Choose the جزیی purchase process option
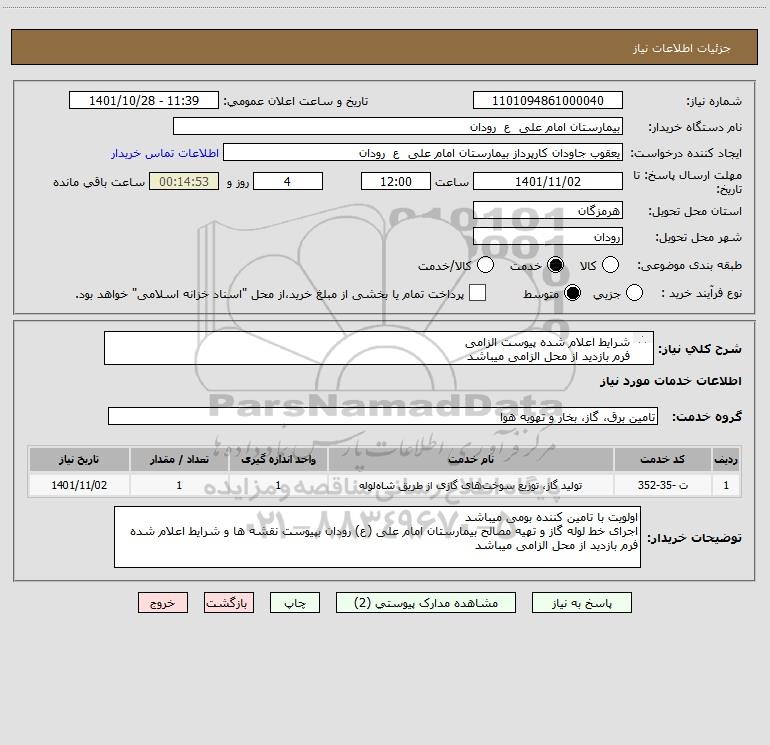This screenshot has width=770, height=745. [634, 293]
